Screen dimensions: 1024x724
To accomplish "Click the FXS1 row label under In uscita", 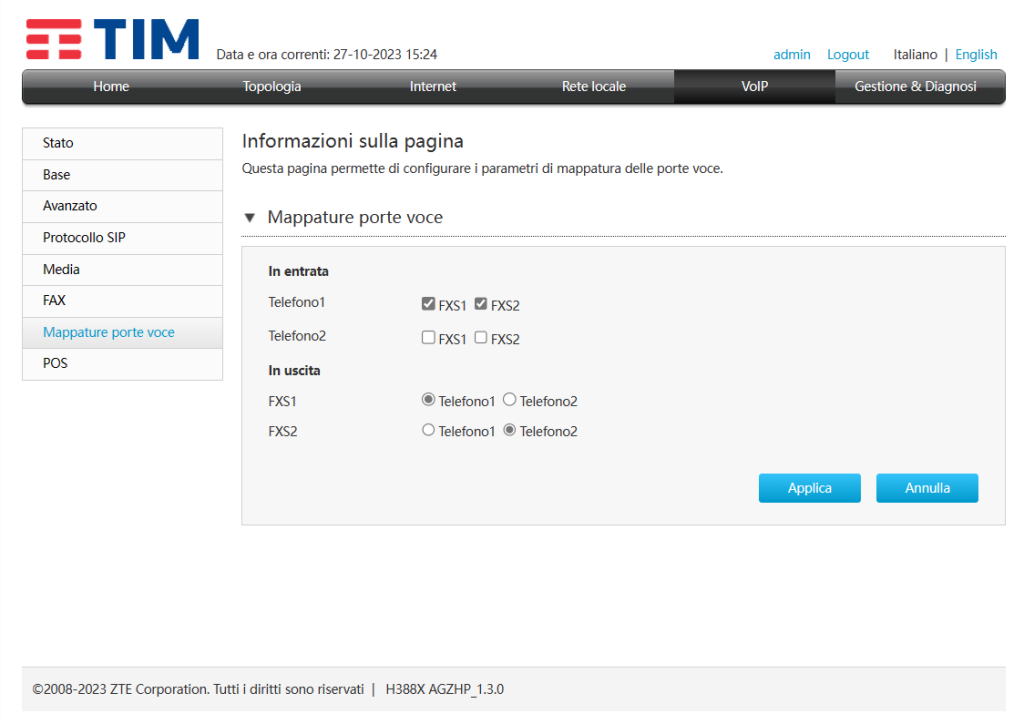I will tap(282, 401).
